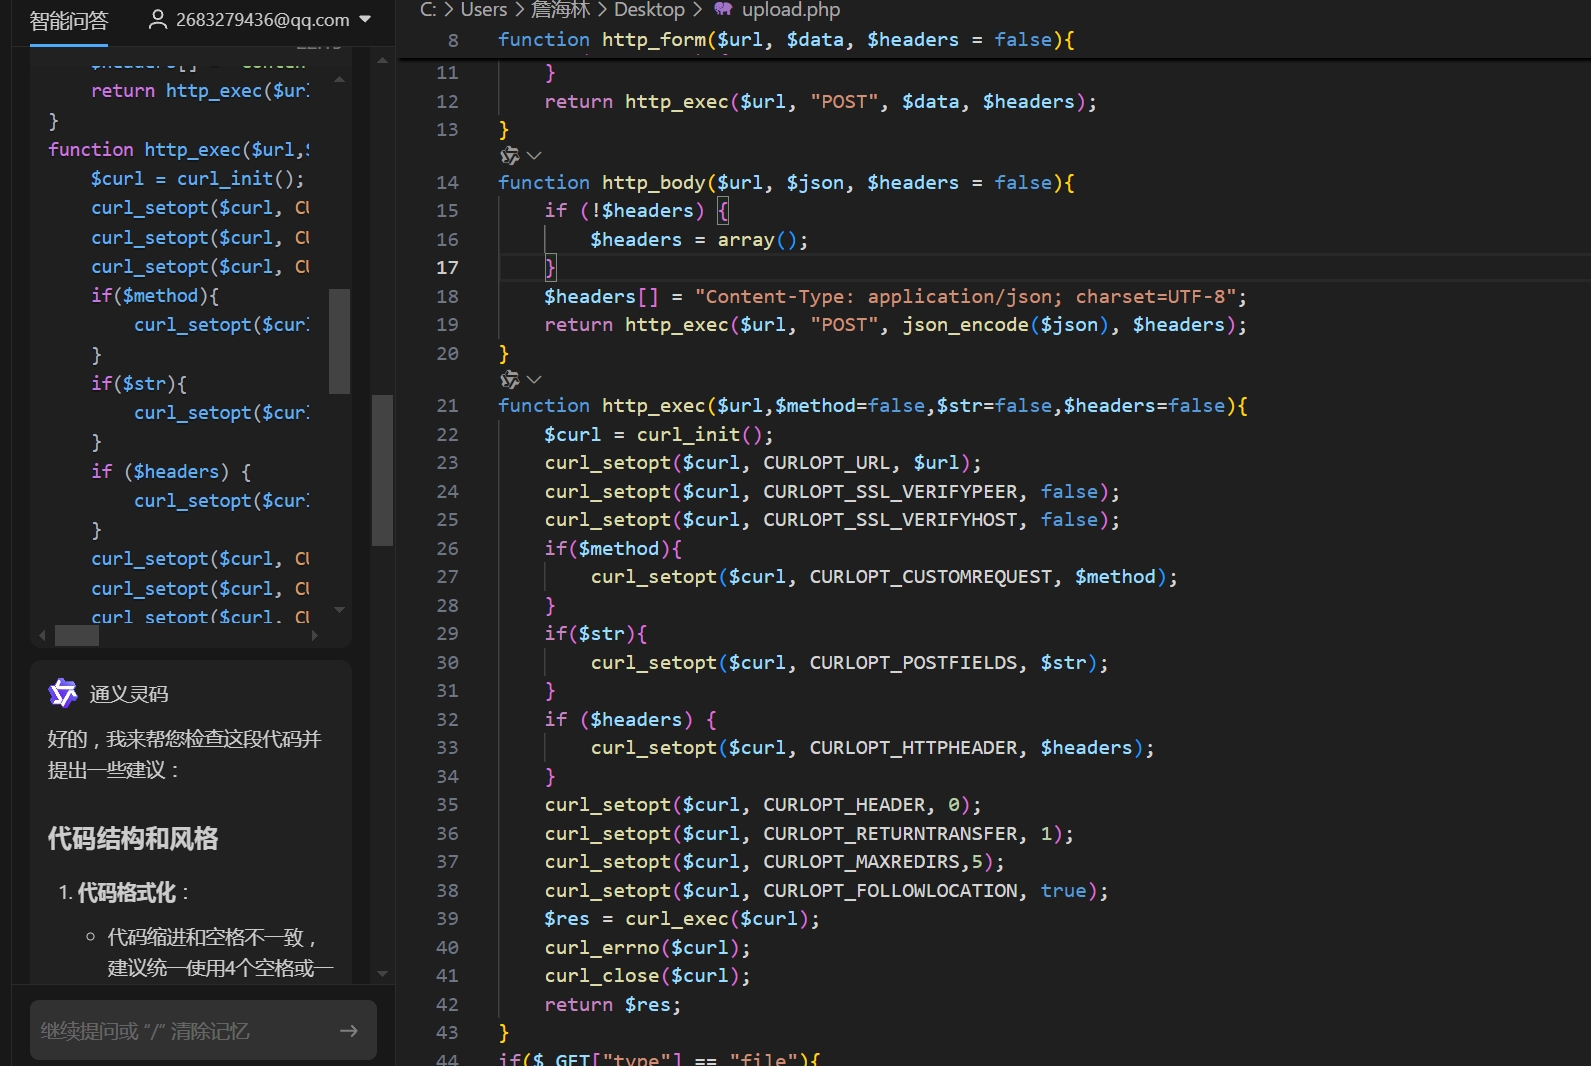Image resolution: width=1591 pixels, height=1066 pixels.
Task: Click CURLOPT_FOLLOWLOCATION on line 38
Action: 890,891
